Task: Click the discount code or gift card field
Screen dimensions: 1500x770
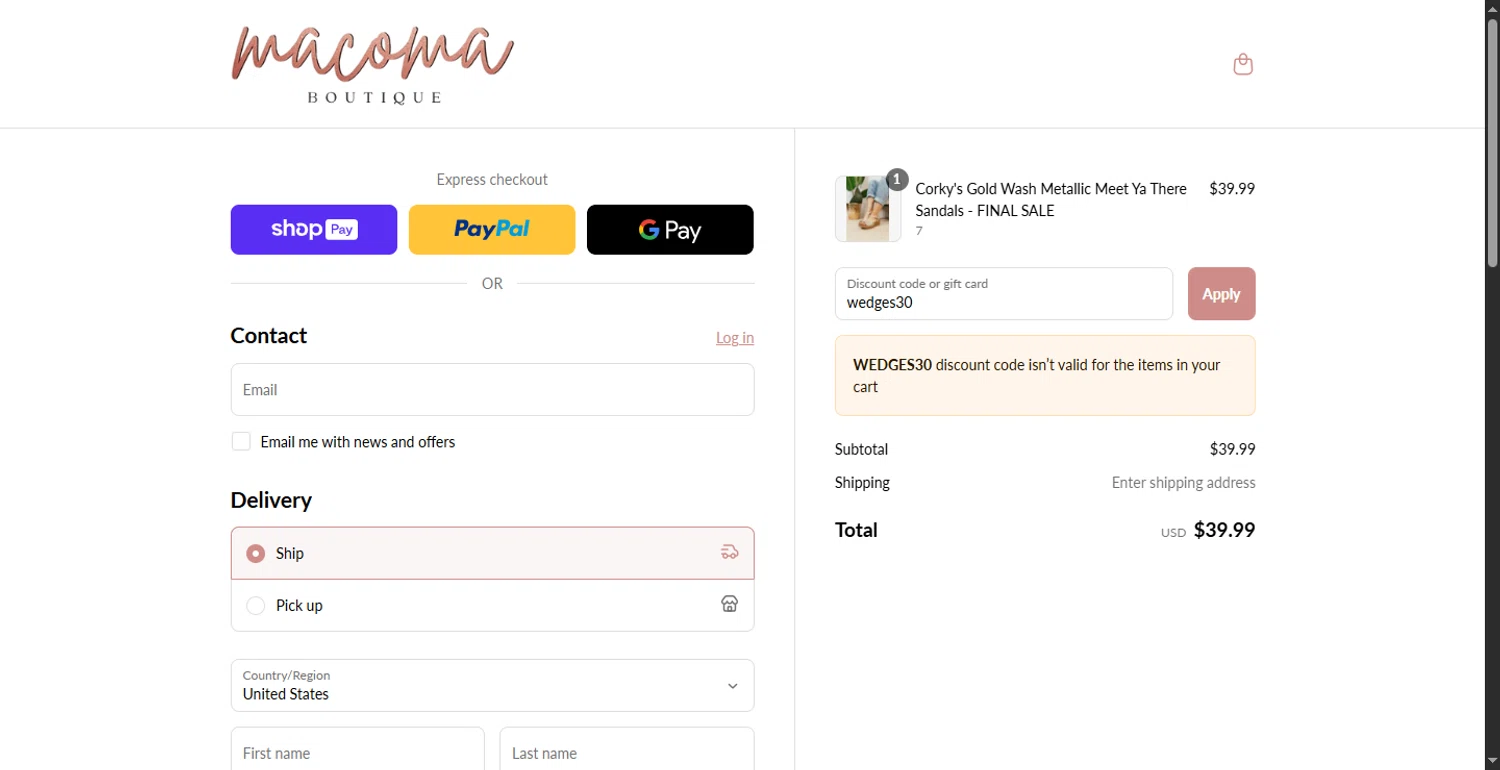Action: click(1004, 294)
